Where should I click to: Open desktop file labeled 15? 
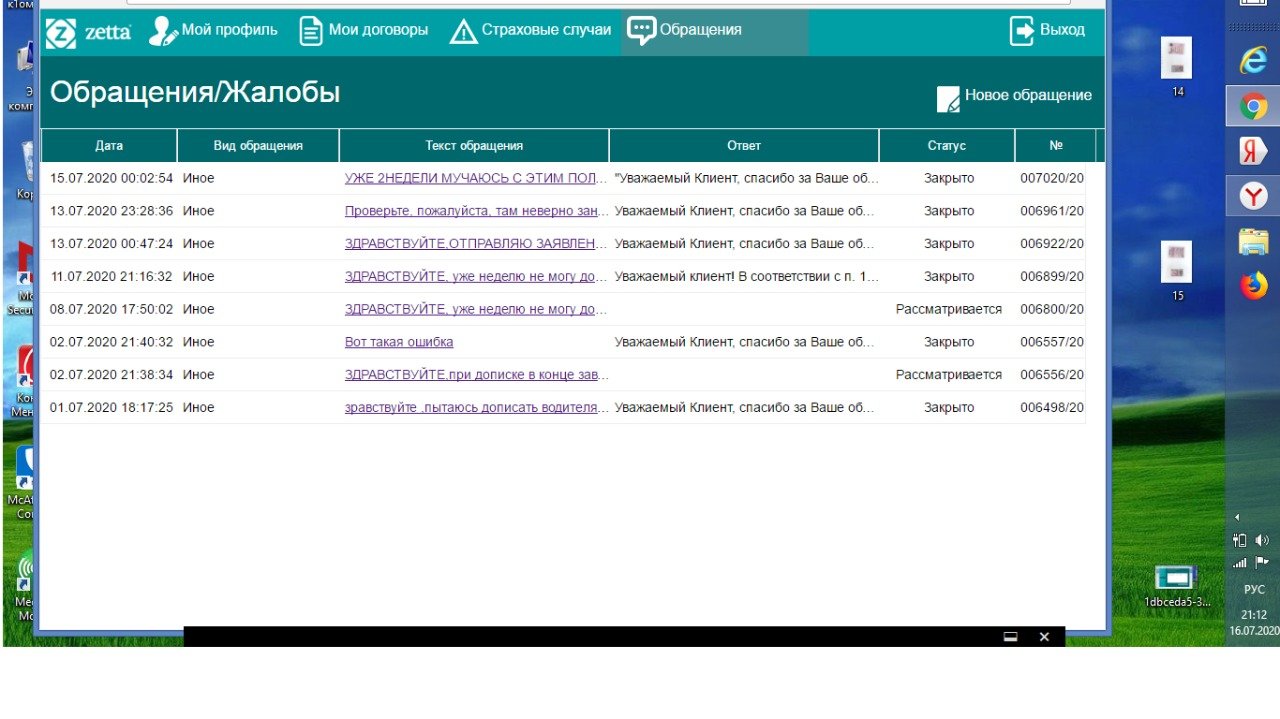1177,270
